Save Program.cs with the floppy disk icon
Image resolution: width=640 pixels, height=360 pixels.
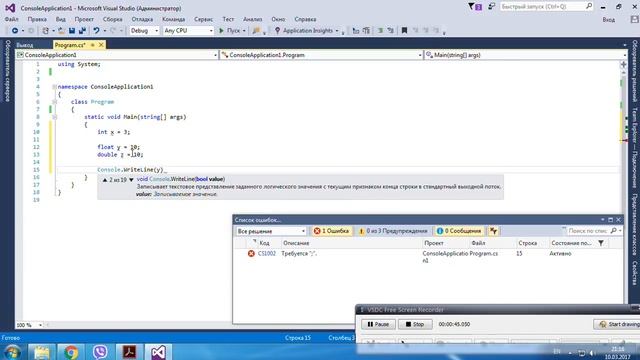(x=72, y=31)
